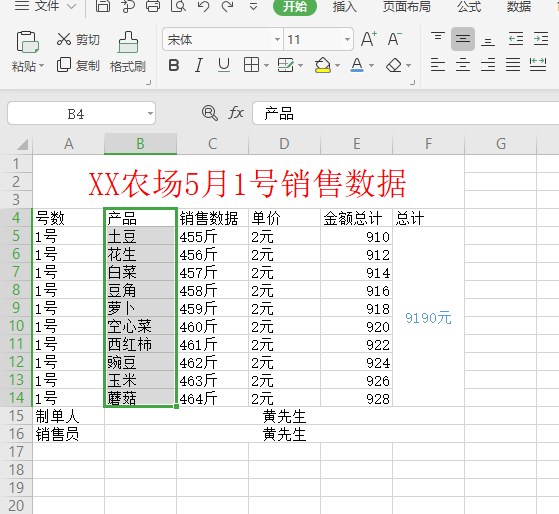Toggle Bold formatting
The width and height of the screenshot is (559, 514).
coord(174,65)
